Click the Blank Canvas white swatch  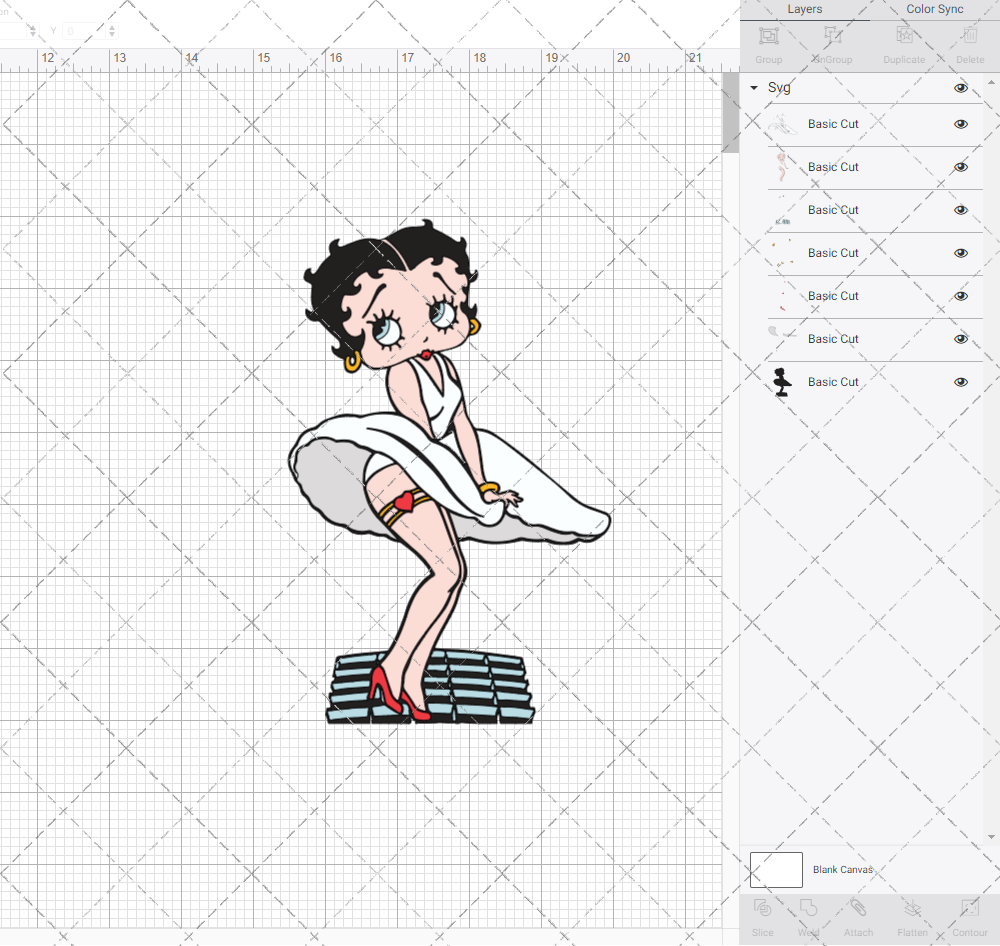point(776,869)
